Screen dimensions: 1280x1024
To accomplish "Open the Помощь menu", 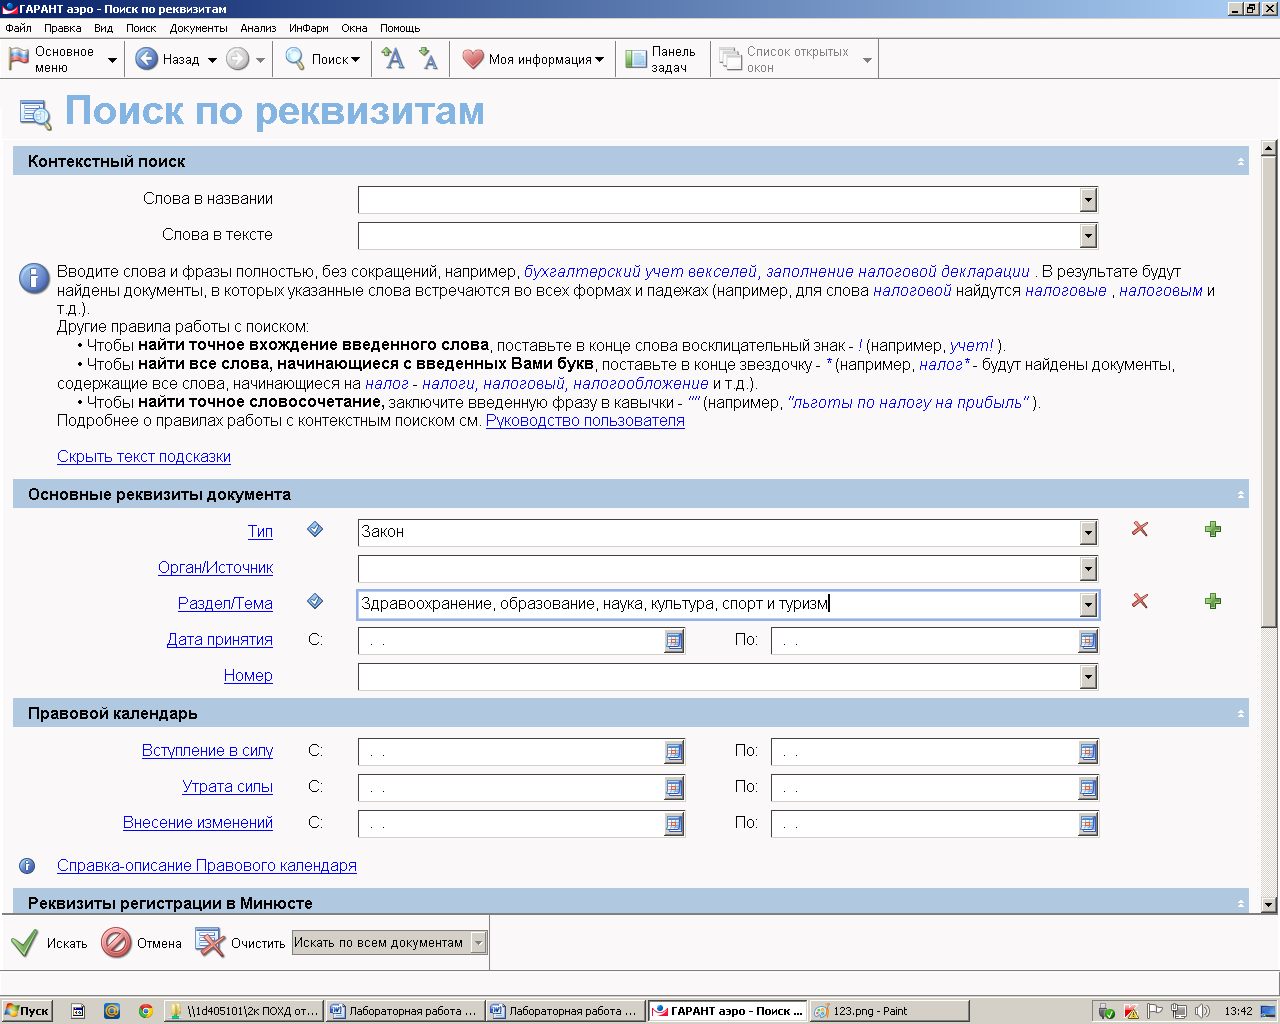I will [x=400, y=28].
